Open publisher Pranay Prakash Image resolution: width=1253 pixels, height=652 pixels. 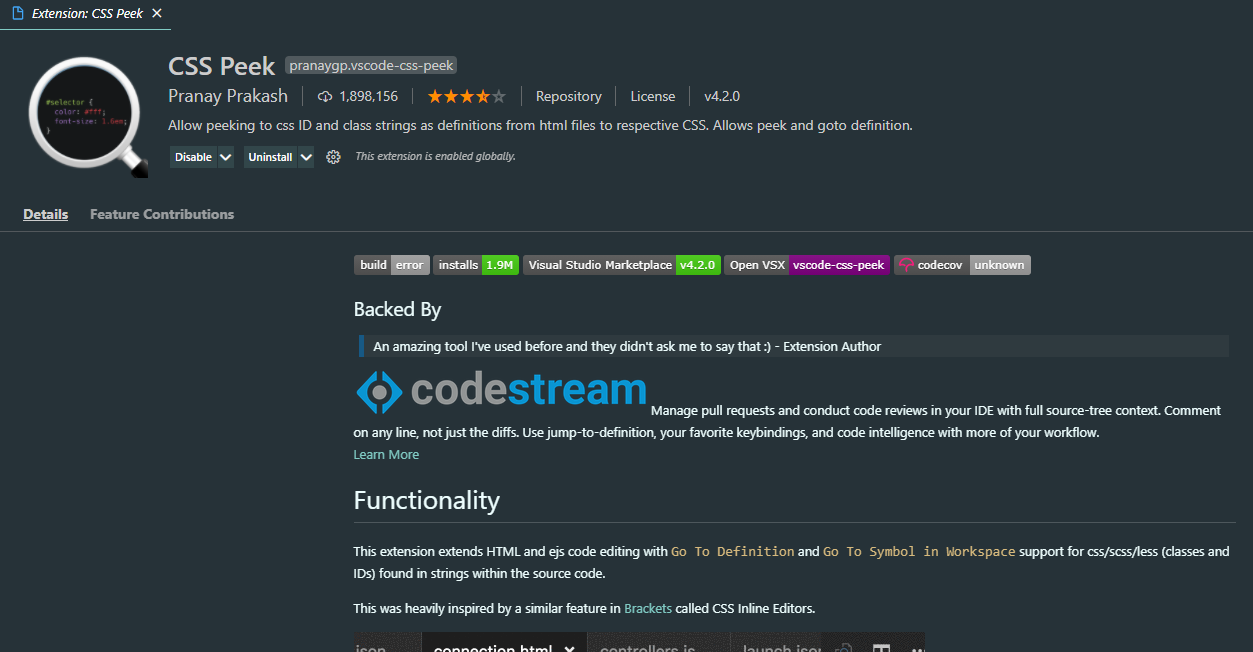[228, 96]
